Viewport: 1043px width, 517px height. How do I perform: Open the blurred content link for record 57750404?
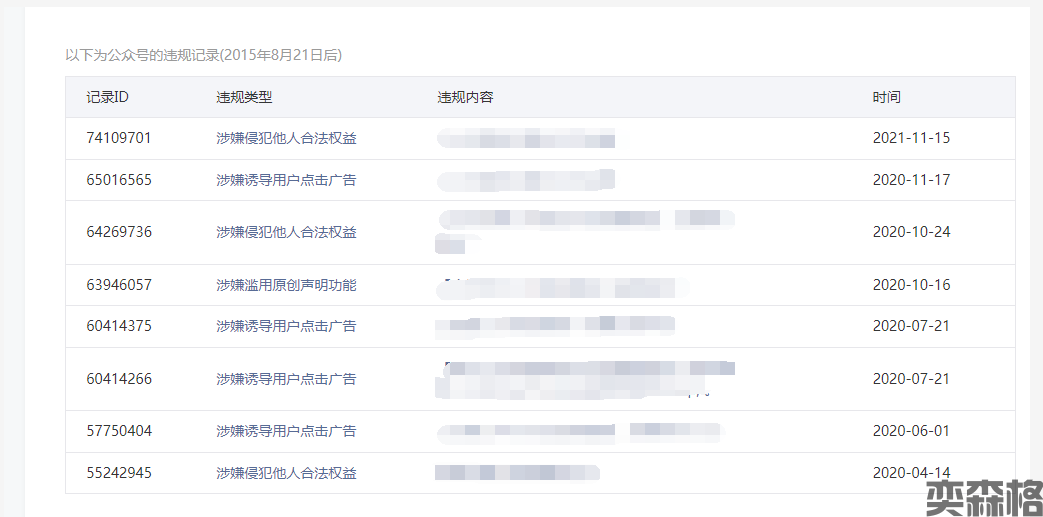point(580,431)
